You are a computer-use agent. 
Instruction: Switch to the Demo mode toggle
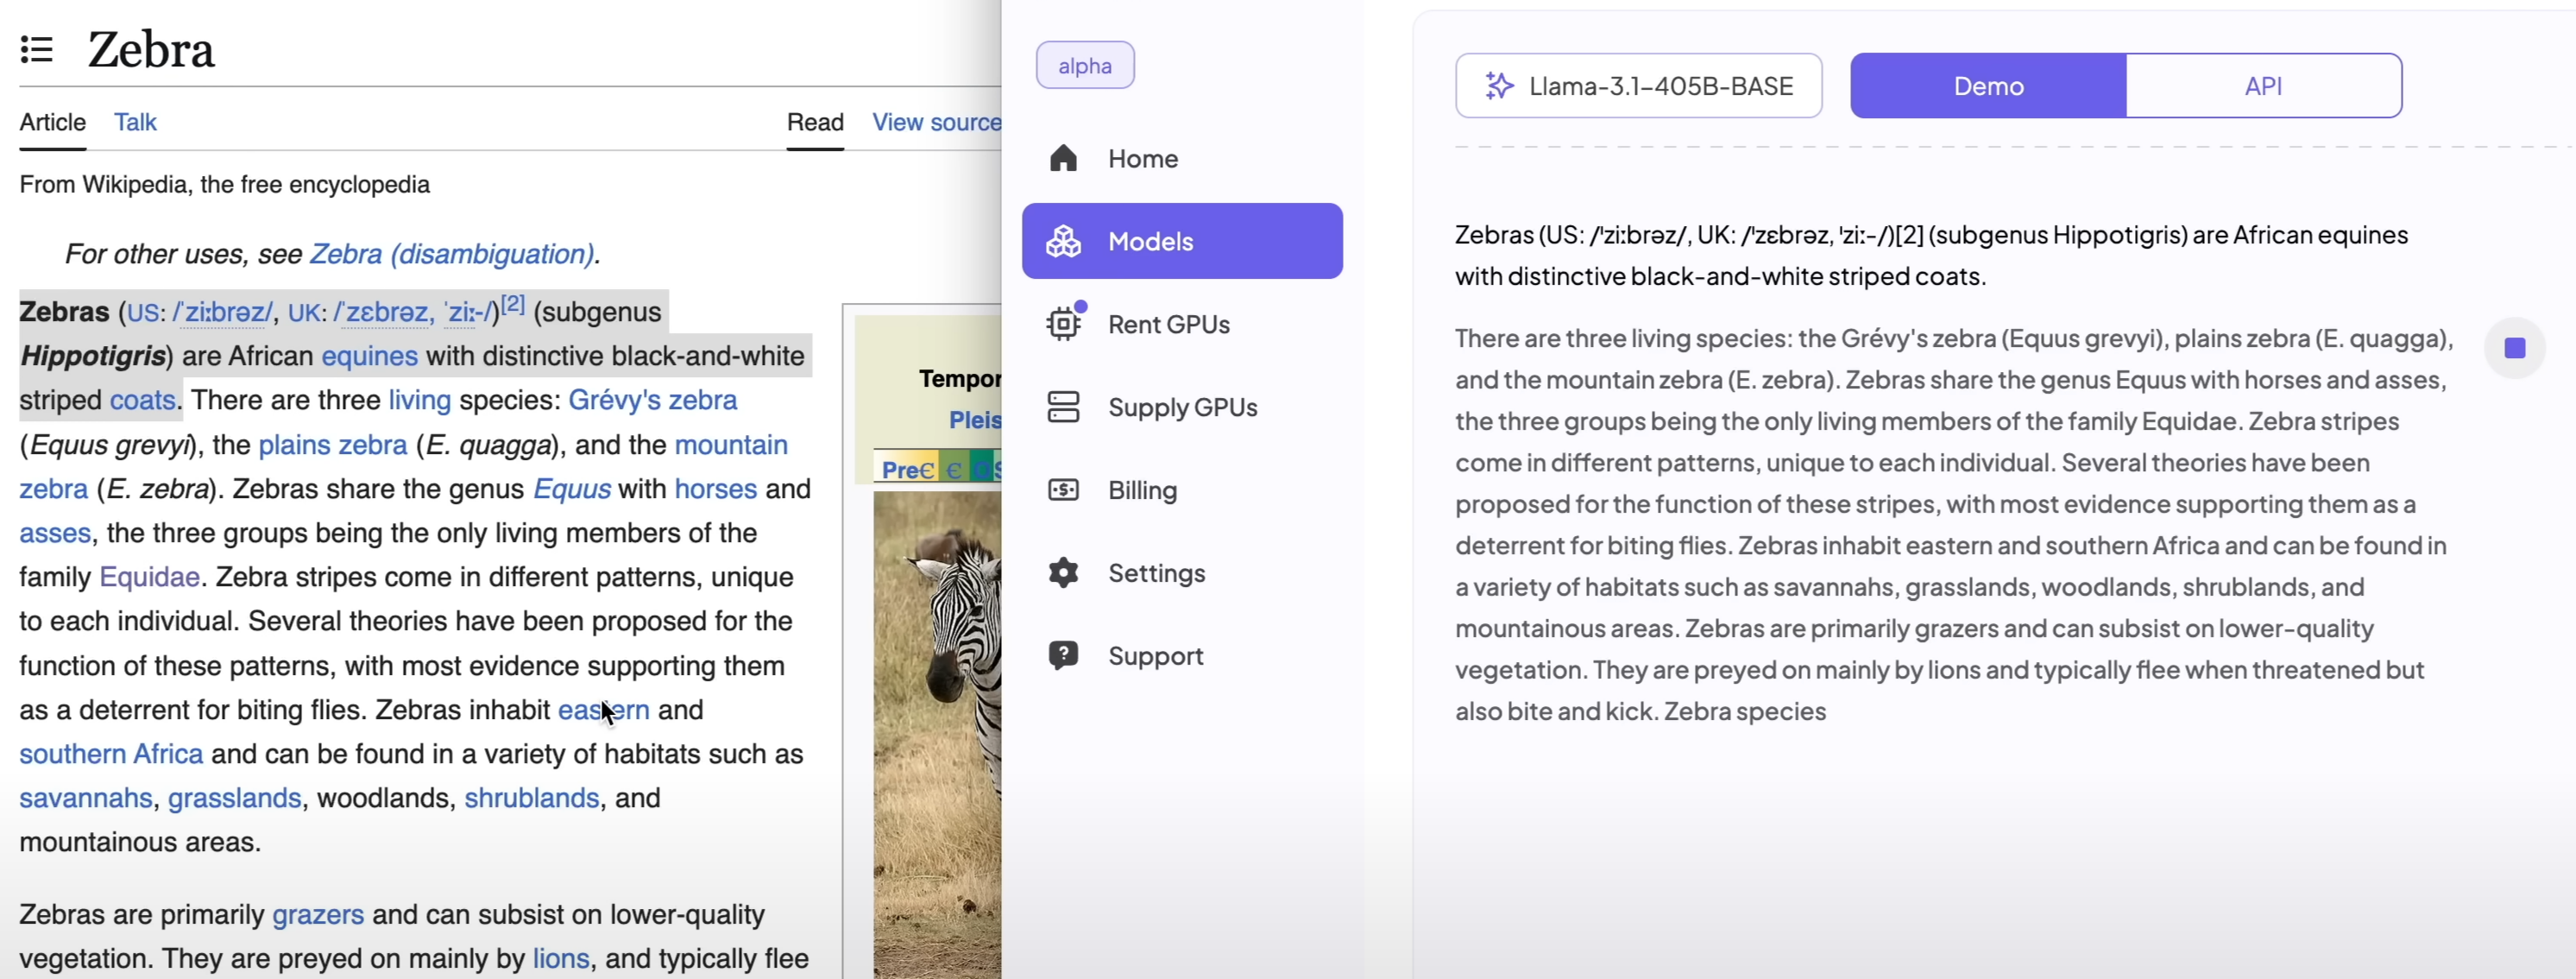[x=1988, y=86]
